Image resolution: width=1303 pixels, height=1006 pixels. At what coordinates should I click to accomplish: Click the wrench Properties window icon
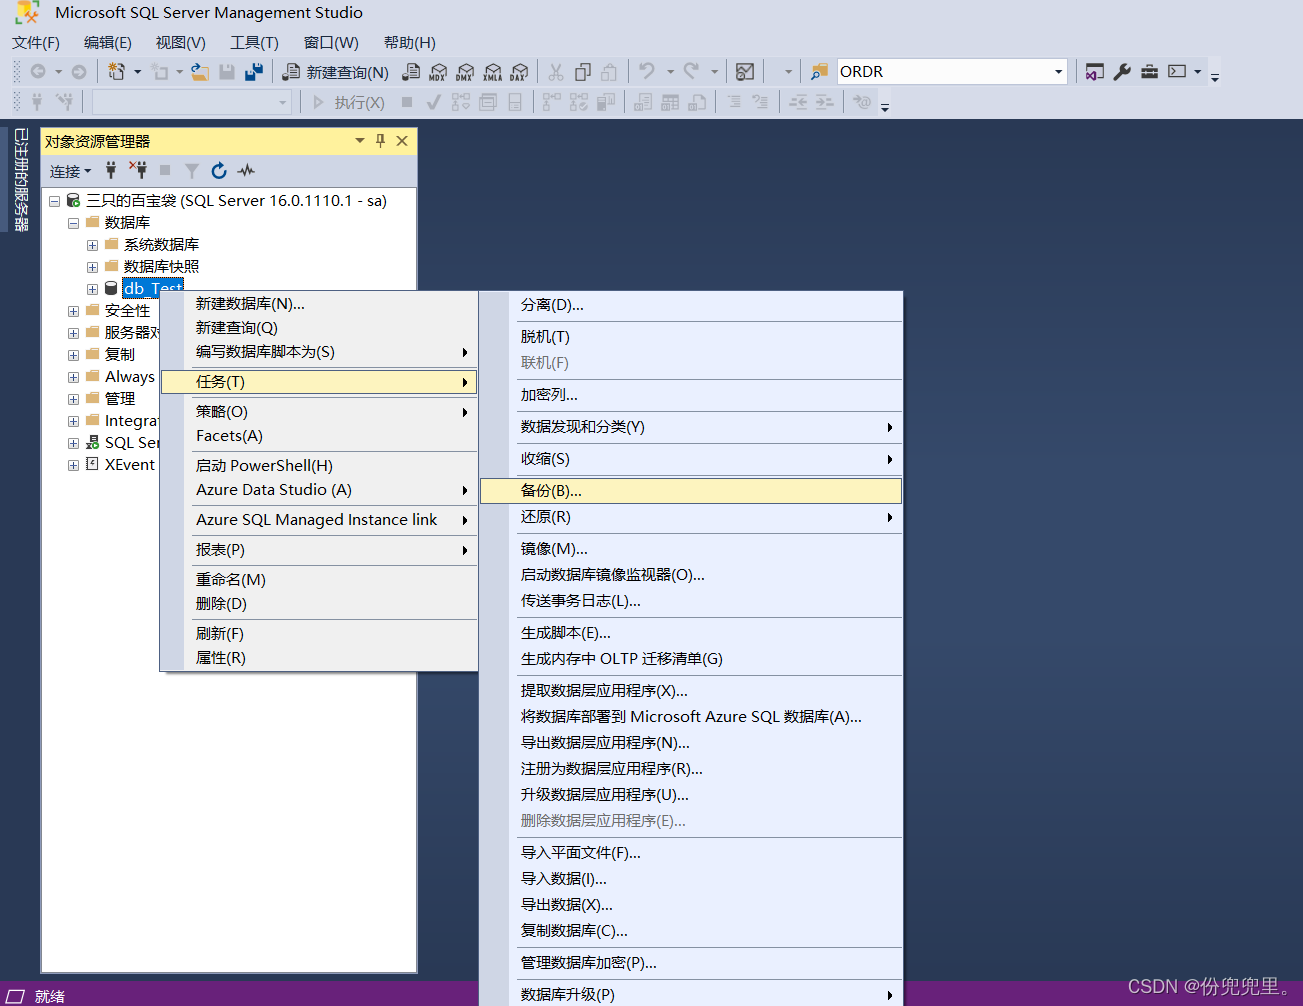1122,72
